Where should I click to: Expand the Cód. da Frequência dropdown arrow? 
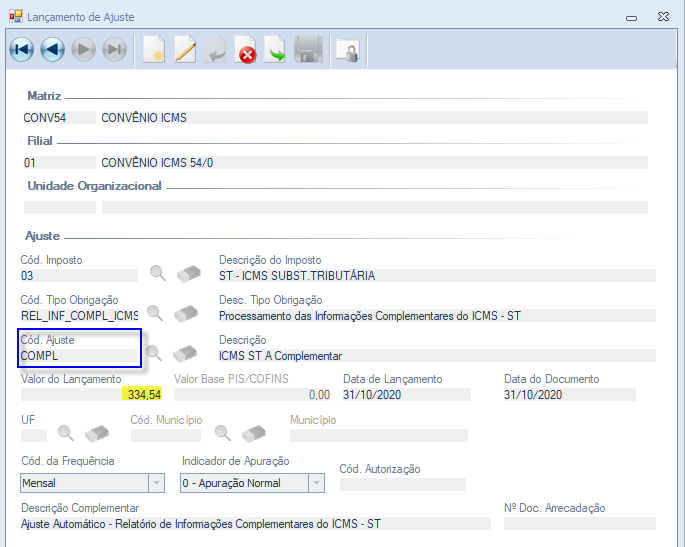156,483
